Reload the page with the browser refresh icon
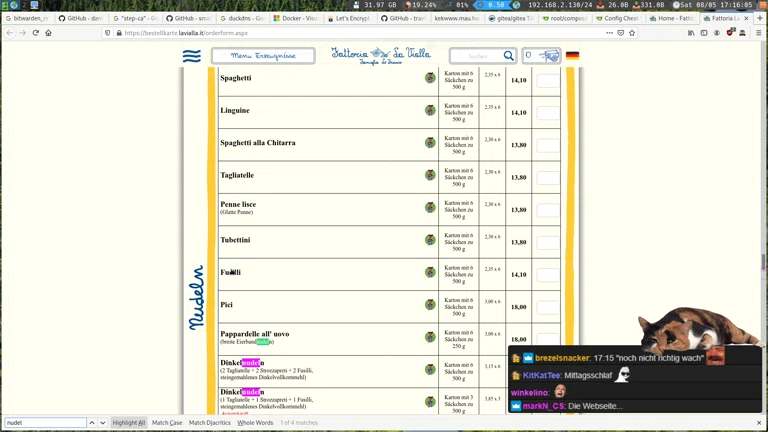Viewport: 768px width, 432px height. click(x=35, y=33)
